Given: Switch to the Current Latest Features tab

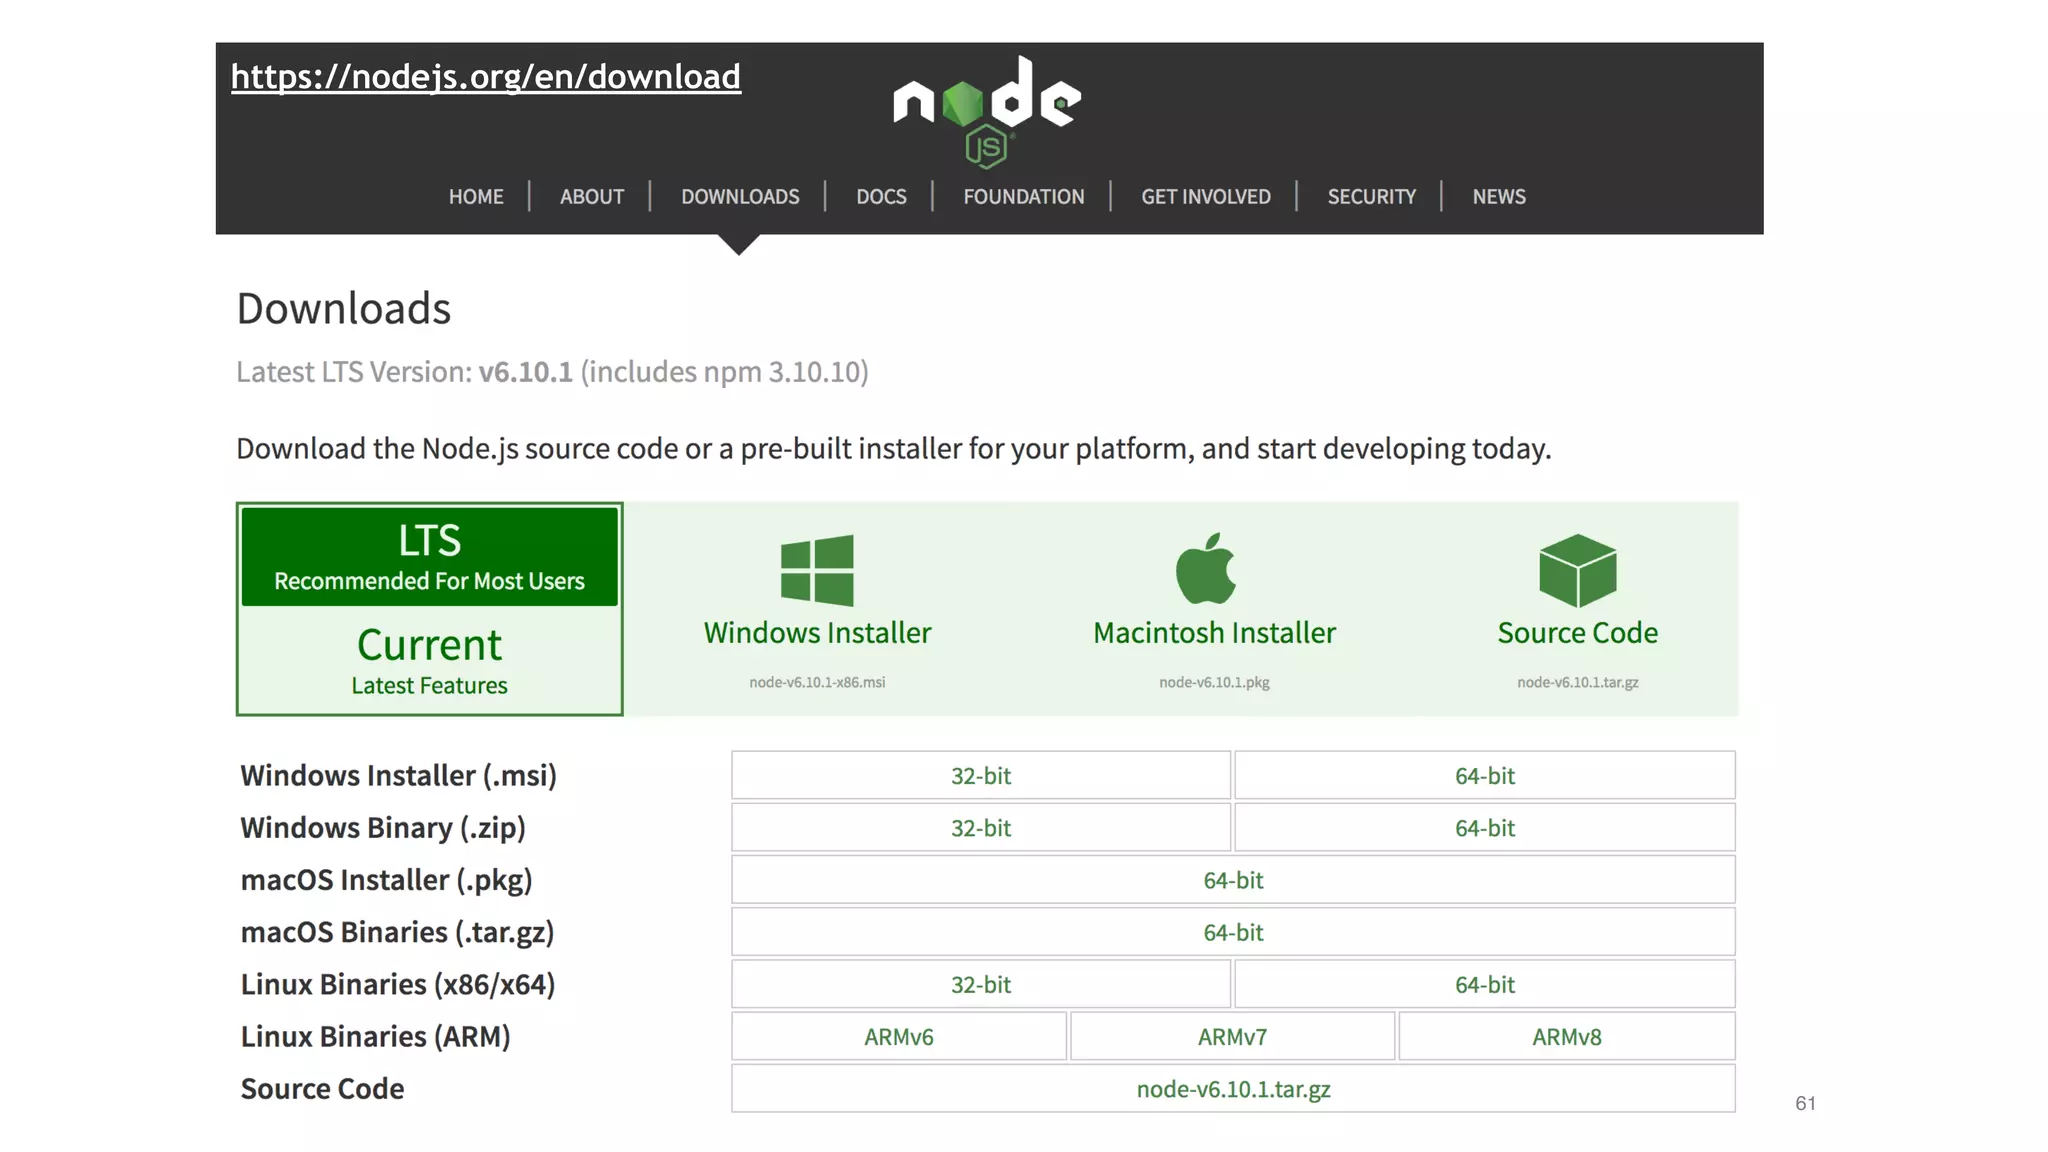Looking at the screenshot, I should pyautogui.click(x=430, y=660).
